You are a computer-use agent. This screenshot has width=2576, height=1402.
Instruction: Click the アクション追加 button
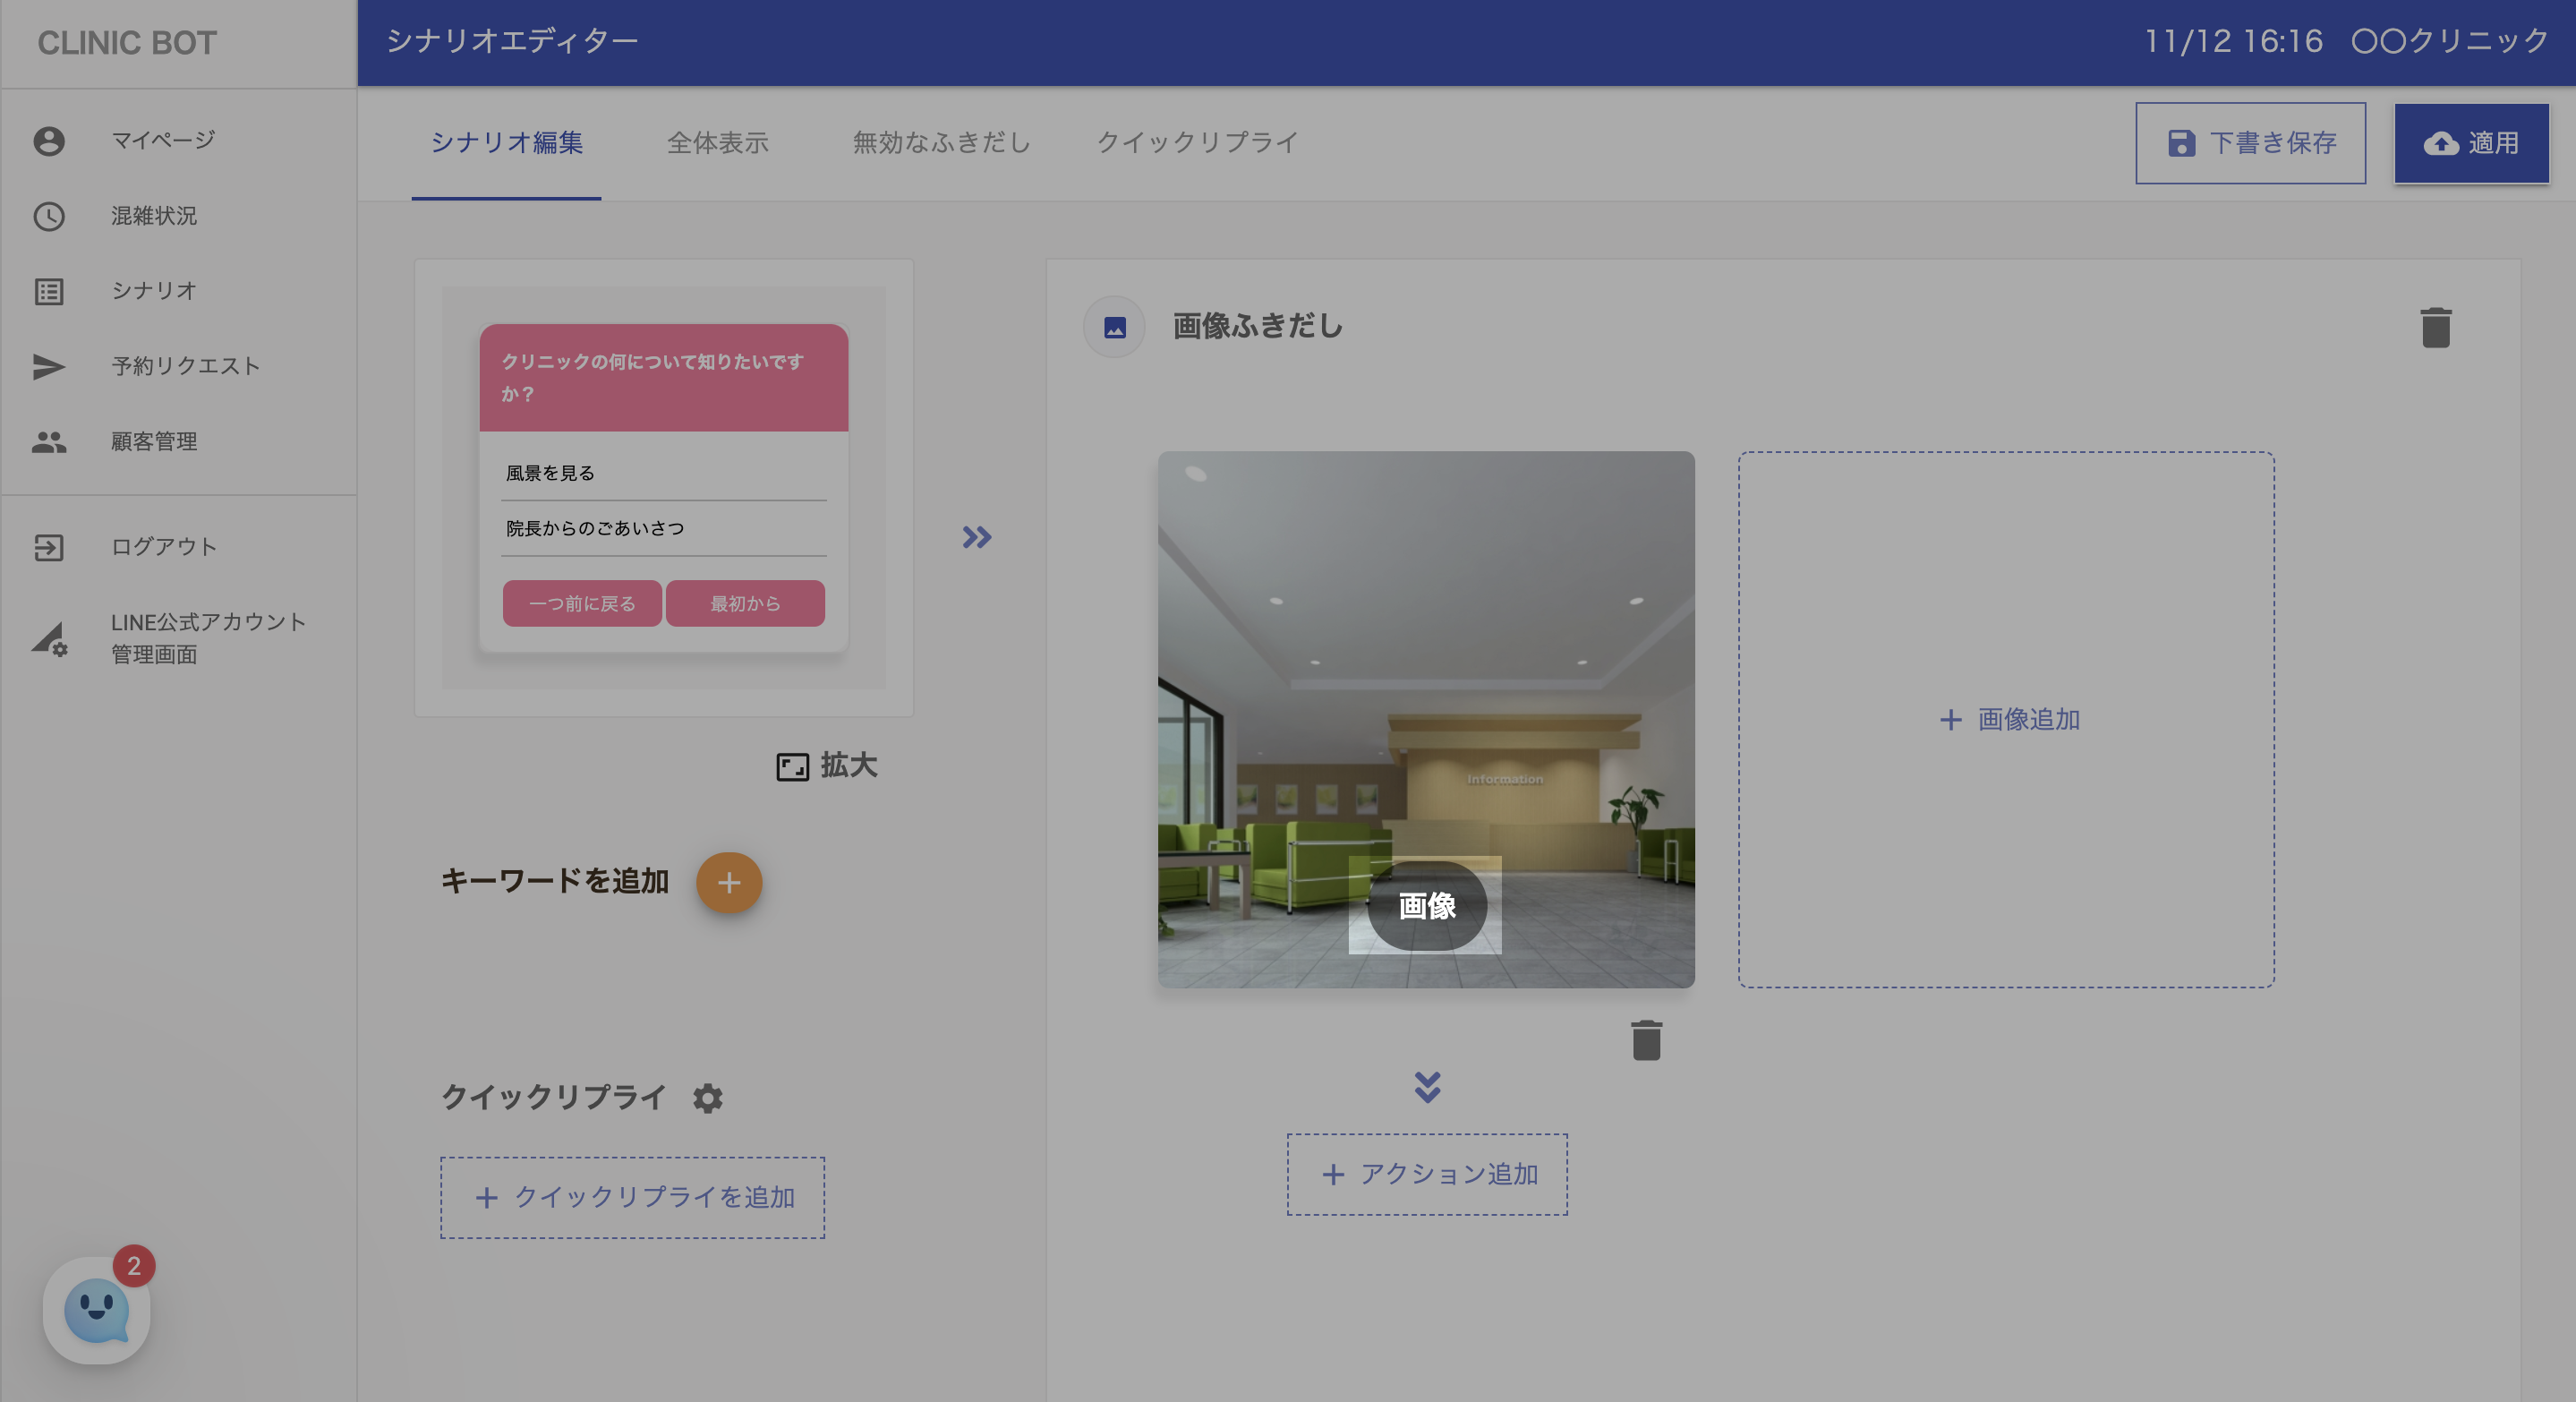click(x=1427, y=1174)
